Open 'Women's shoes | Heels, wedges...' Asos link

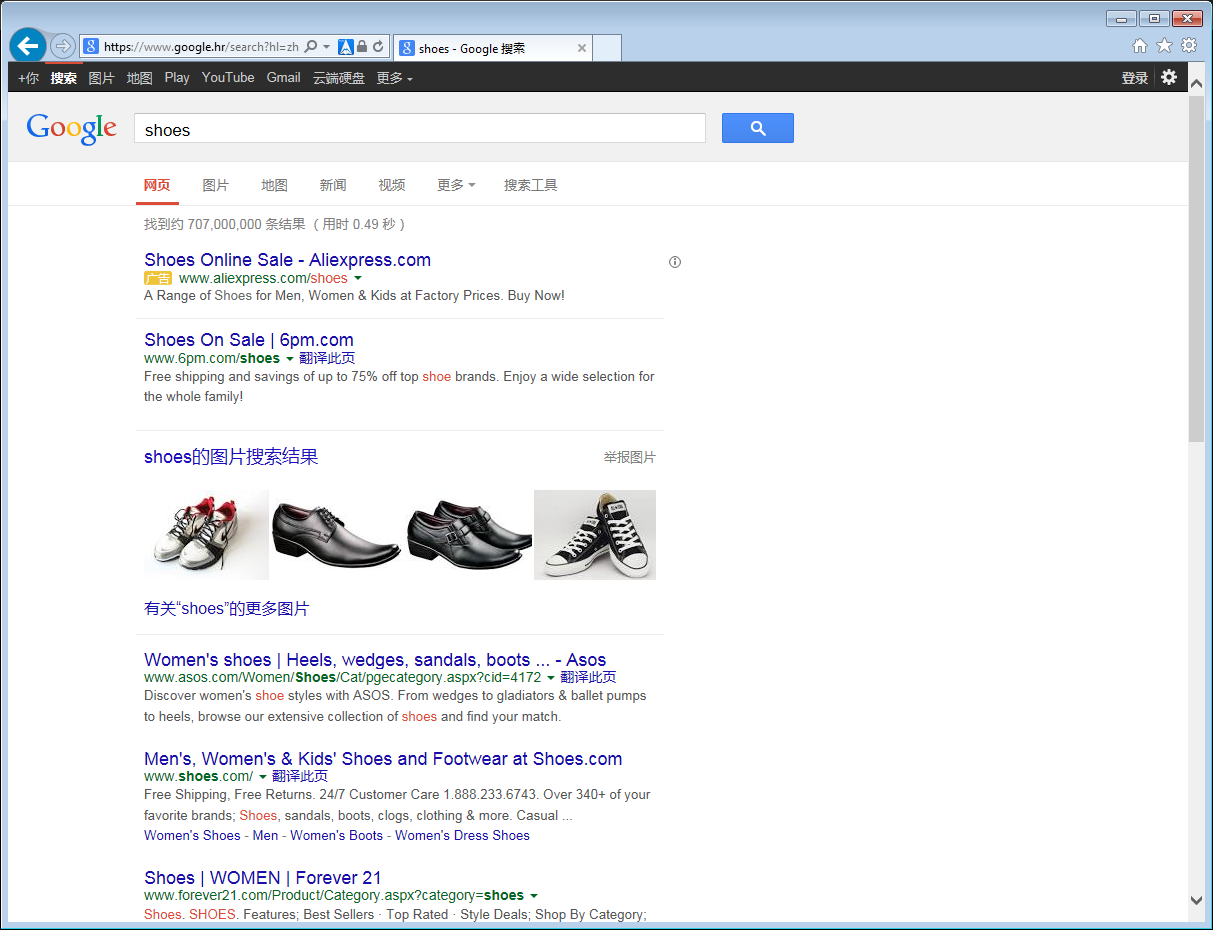375,660
